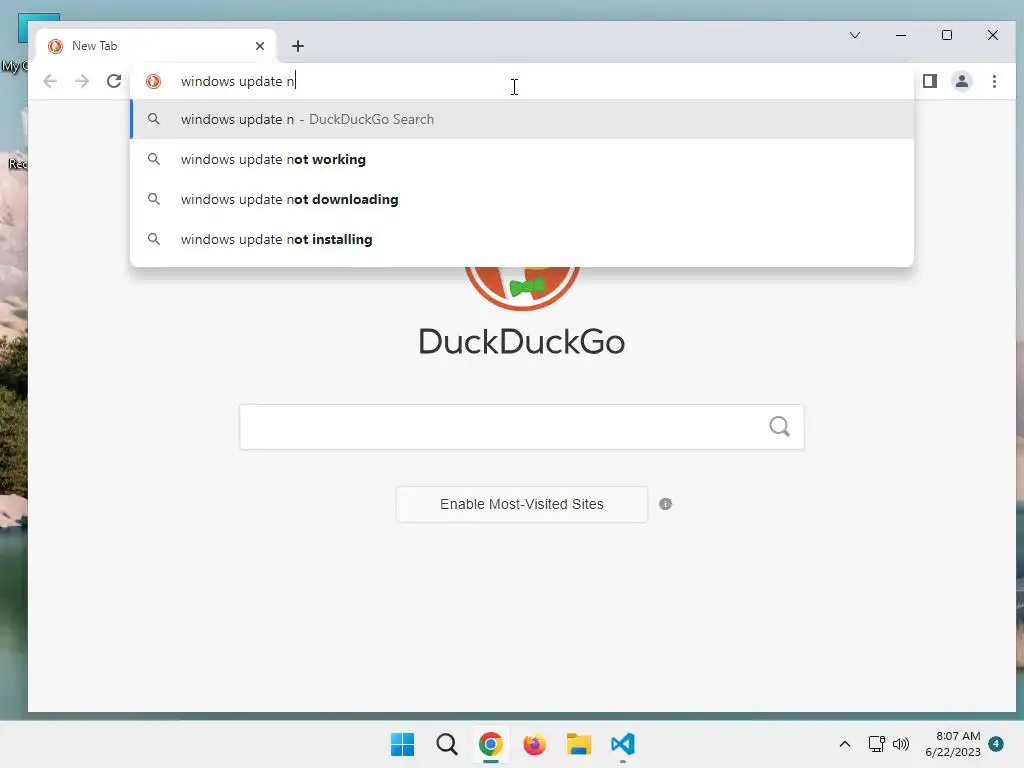Image resolution: width=1024 pixels, height=768 pixels.
Task: Show hidden system tray icons
Action: [x=844, y=744]
